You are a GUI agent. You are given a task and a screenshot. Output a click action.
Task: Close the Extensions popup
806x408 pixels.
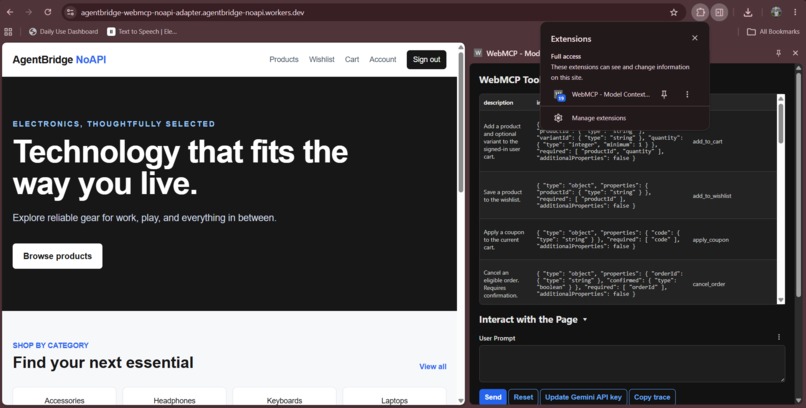click(694, 38)
